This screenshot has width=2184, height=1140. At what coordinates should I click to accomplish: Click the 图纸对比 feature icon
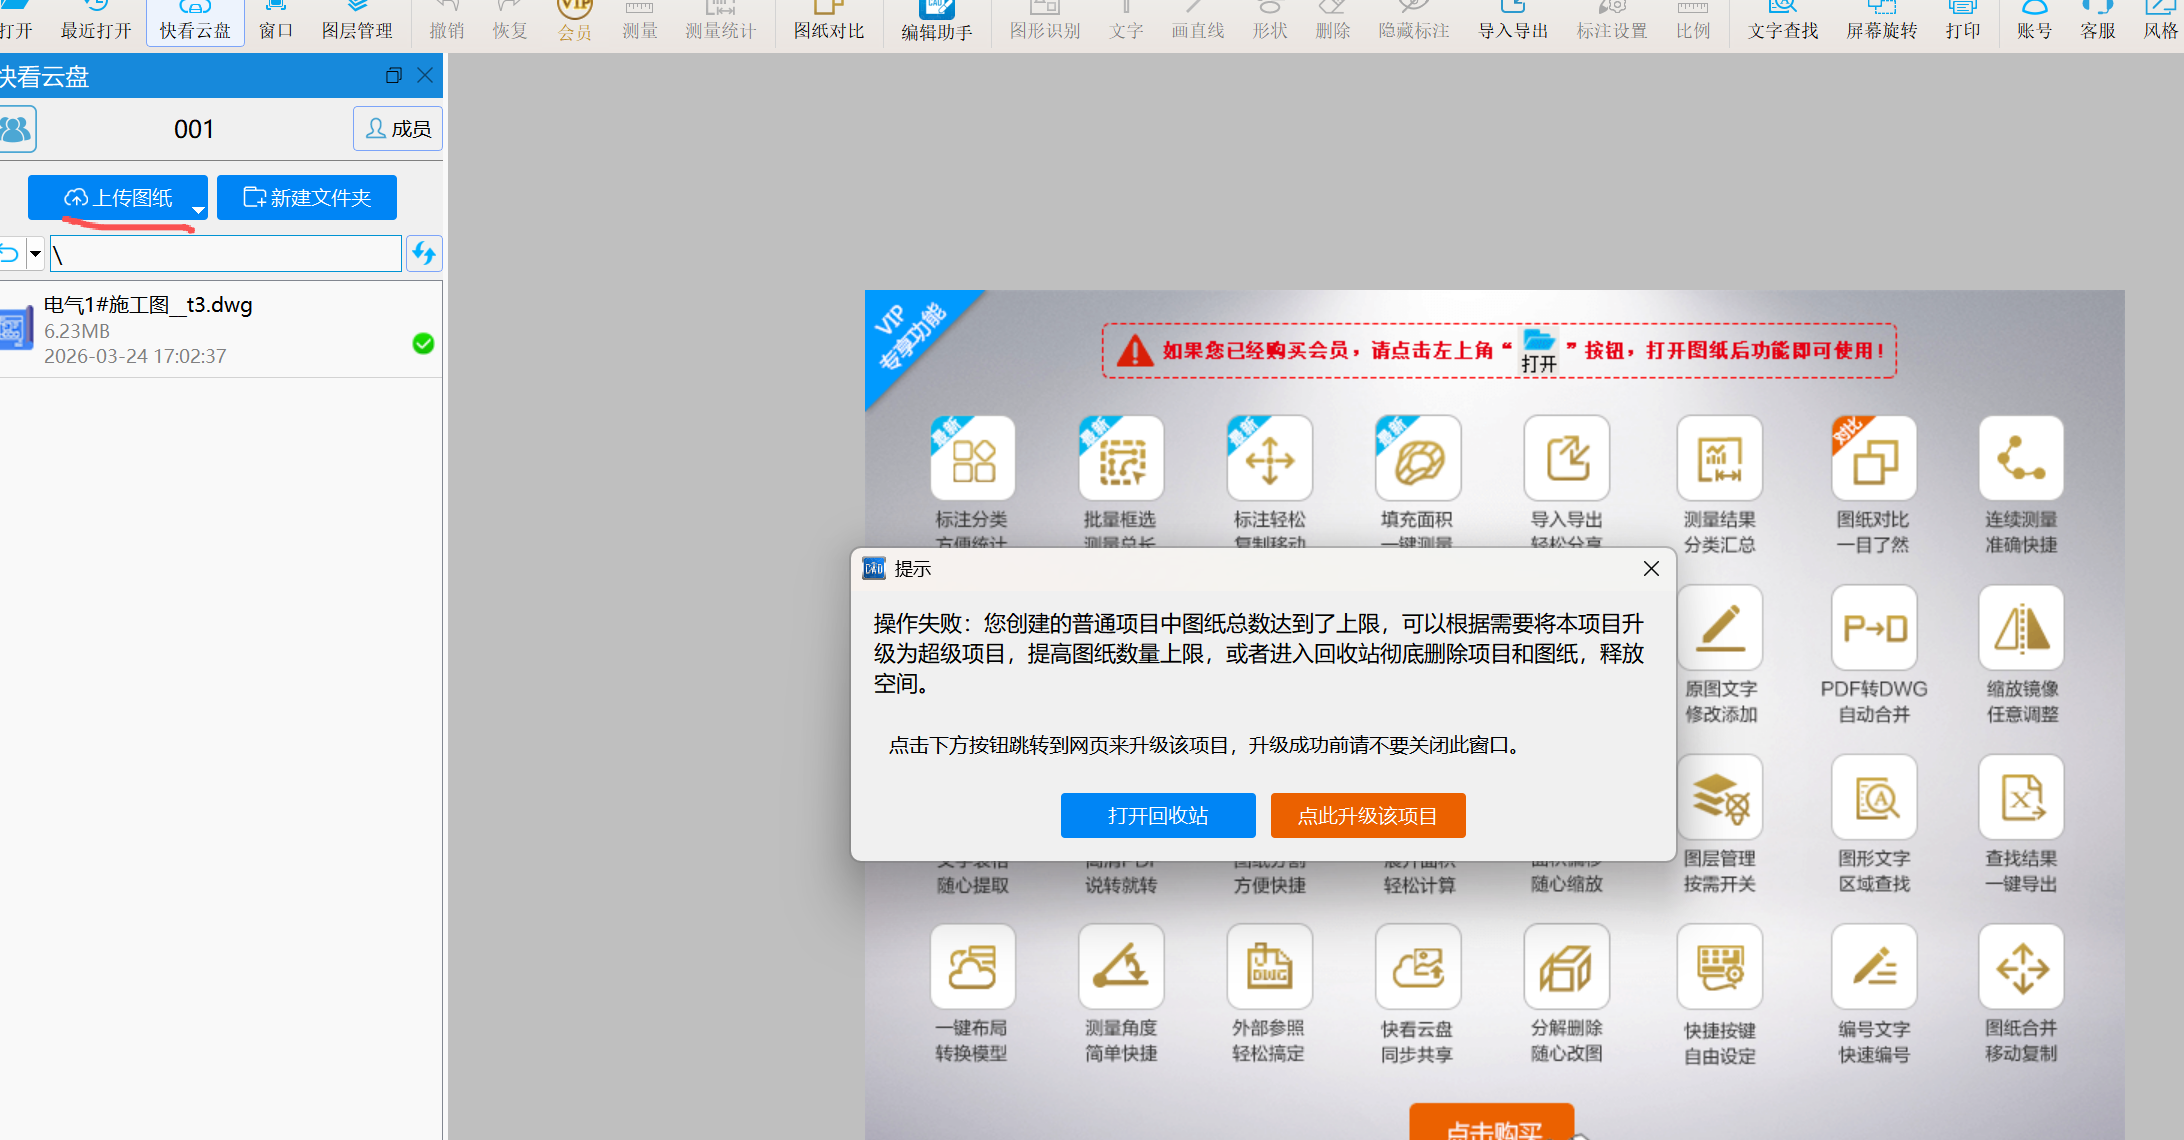1873,458
